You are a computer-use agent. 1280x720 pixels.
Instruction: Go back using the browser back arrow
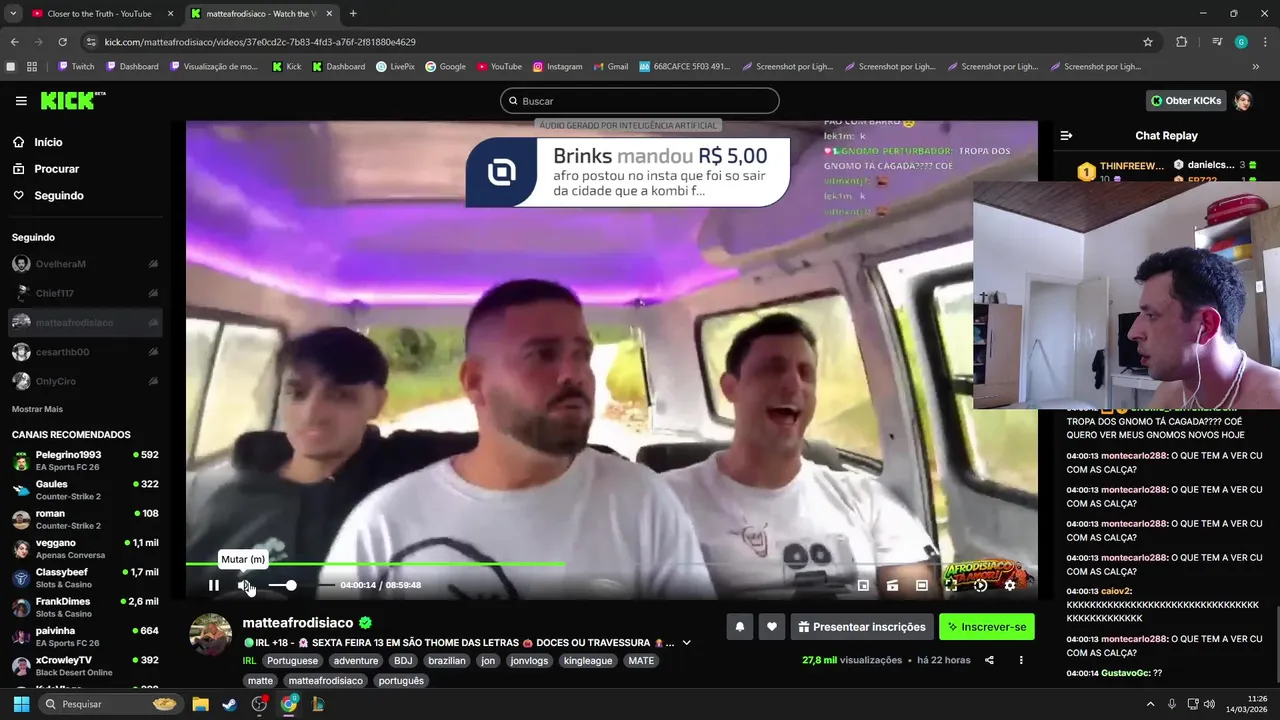click(x=14, y=42)
